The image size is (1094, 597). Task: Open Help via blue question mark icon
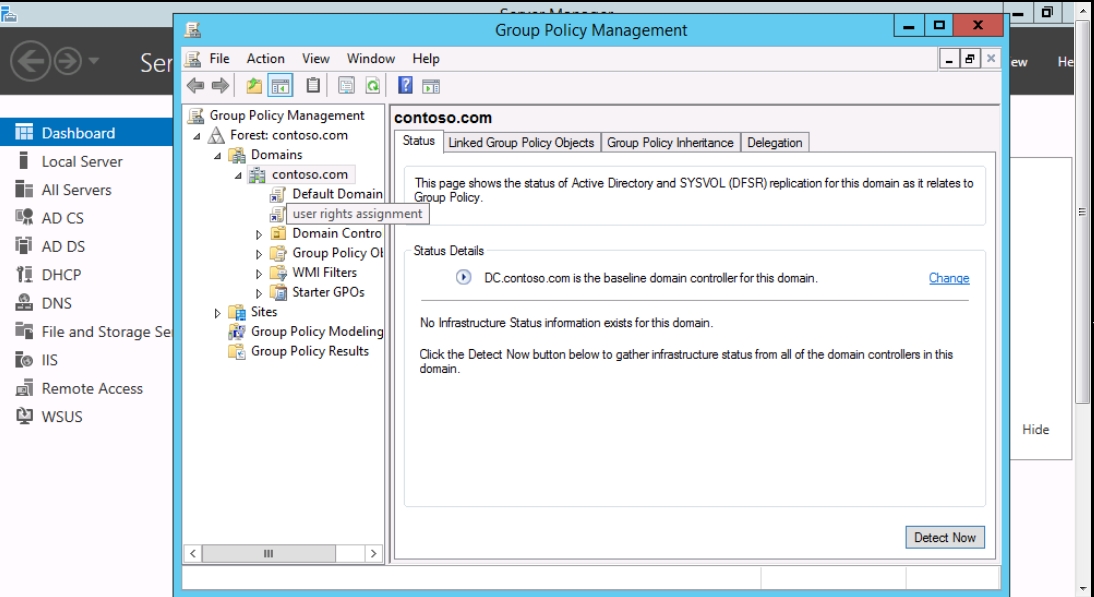(x=407, y=86)
